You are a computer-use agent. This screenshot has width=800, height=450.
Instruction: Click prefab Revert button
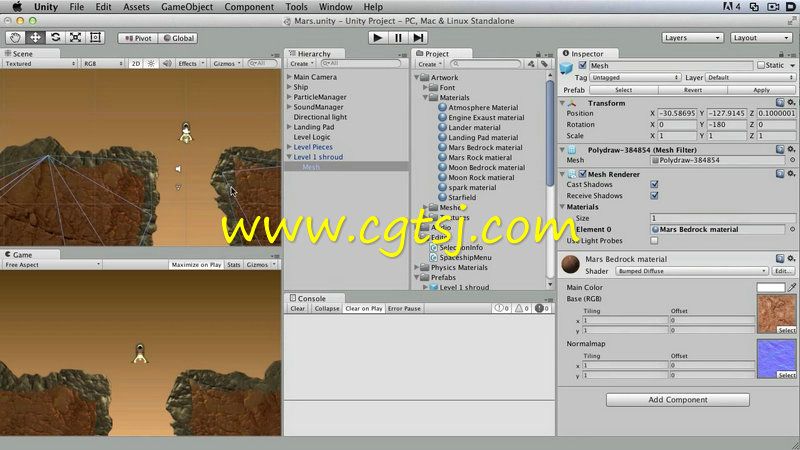coord(692,90)
